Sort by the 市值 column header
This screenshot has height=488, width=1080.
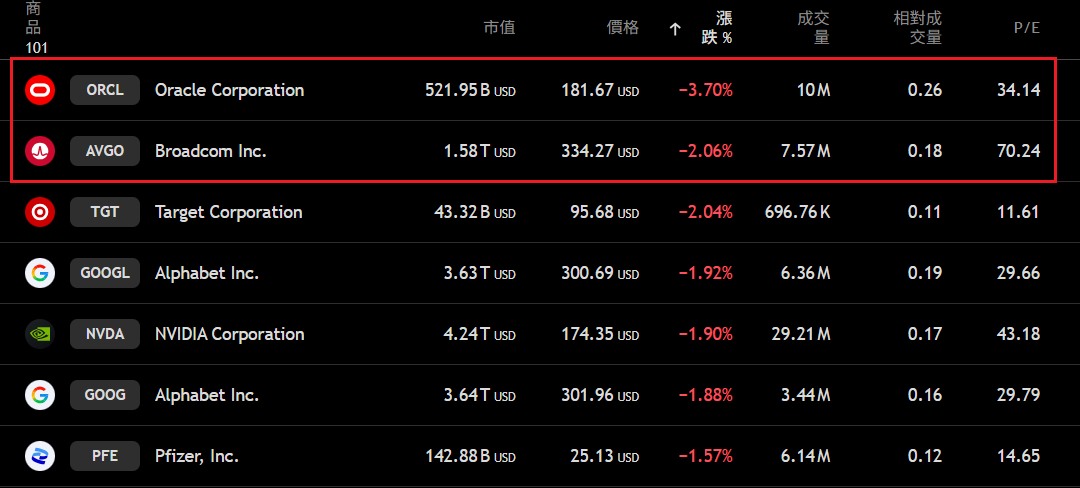(x=499, y=28)
